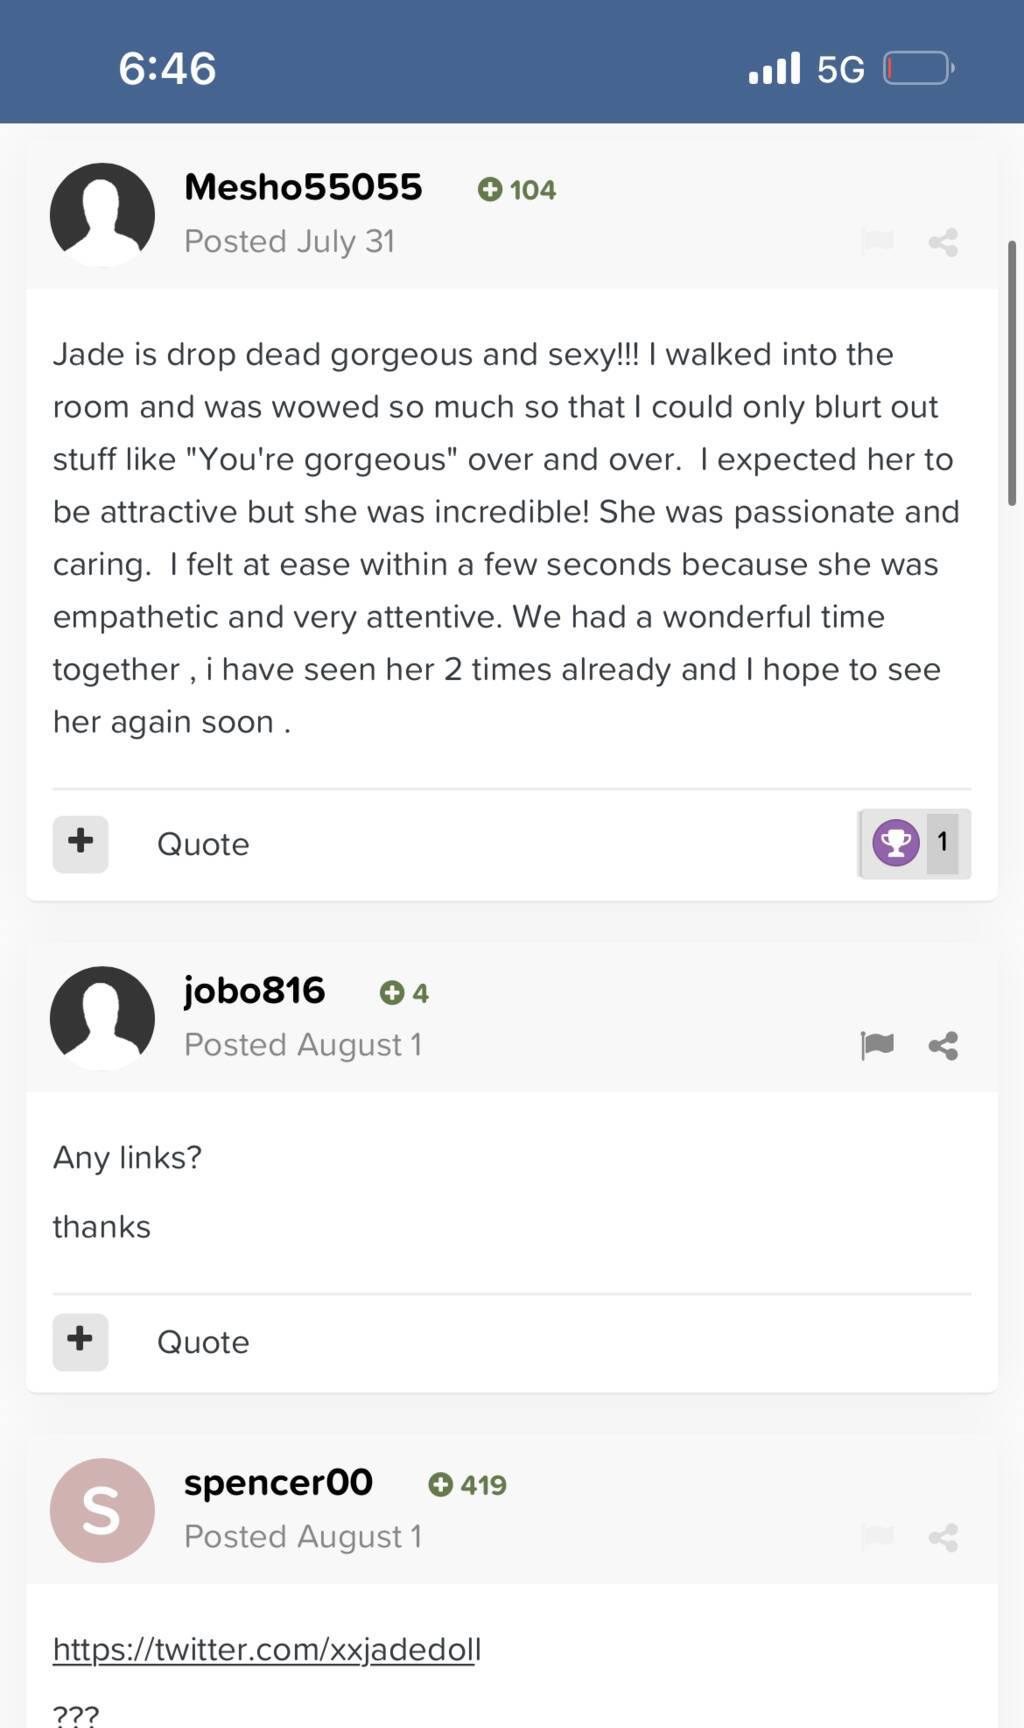This screenshot has height=1728, width=1024.
Task: Click Mesho55055's default avatar
Action: [x=102, y=214]
